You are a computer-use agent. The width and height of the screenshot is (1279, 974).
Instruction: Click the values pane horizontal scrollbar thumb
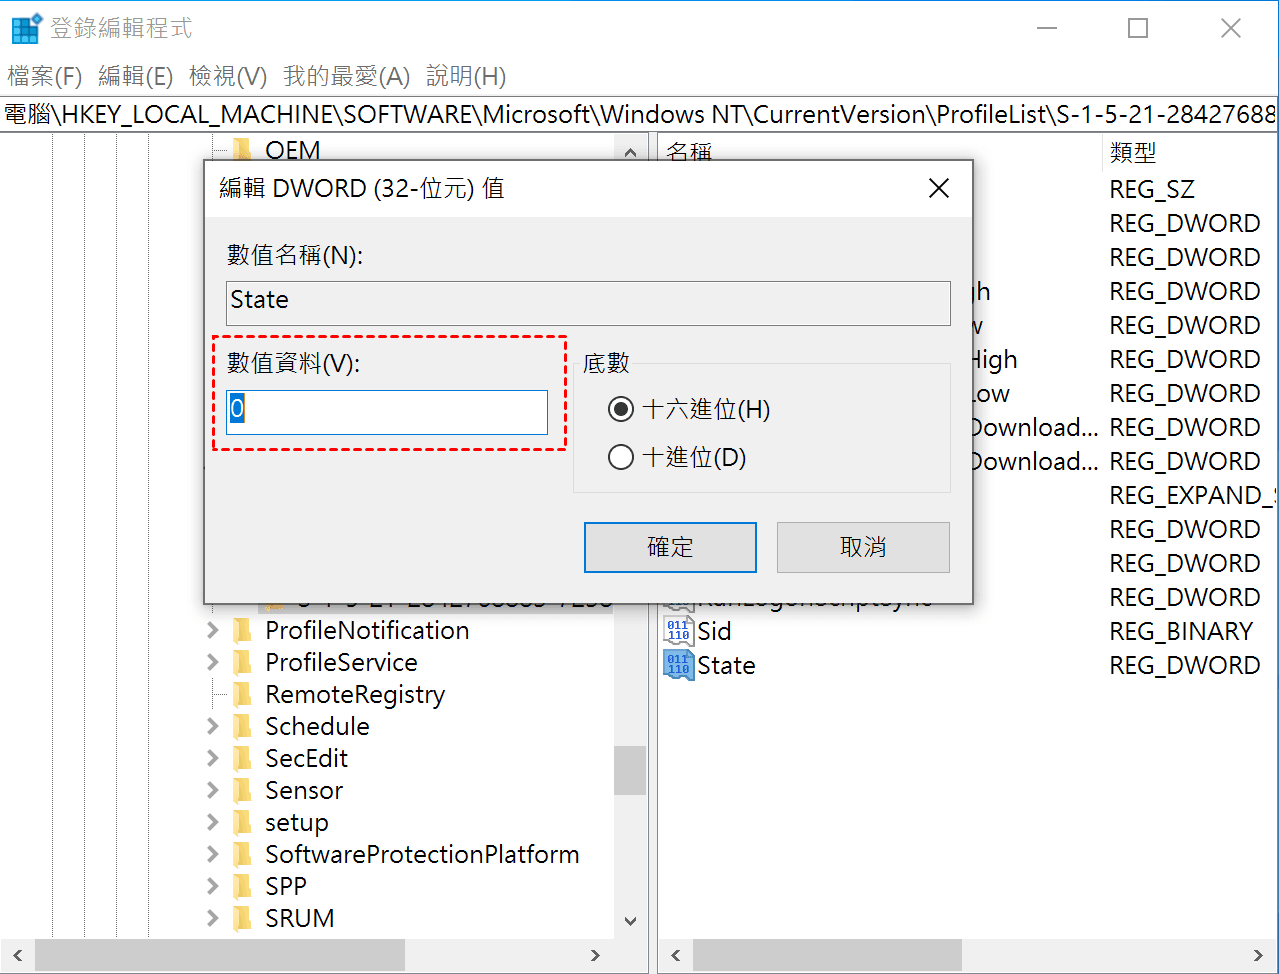point(827,955)
